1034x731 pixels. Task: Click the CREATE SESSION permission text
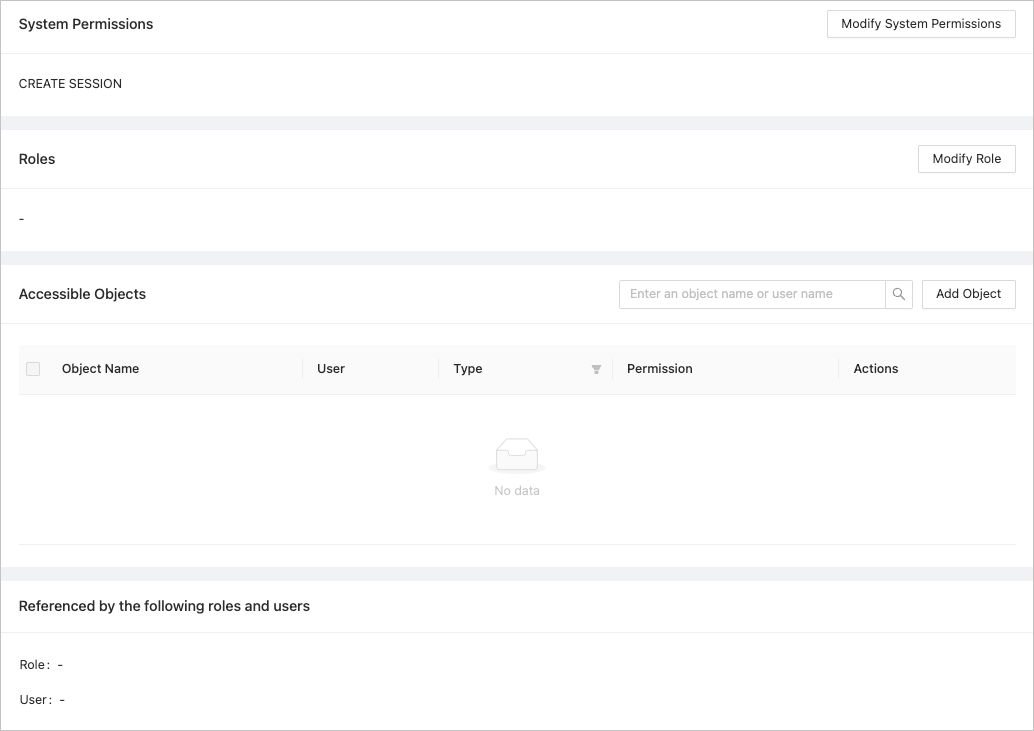pyautogui.click(x=70, y=84)
